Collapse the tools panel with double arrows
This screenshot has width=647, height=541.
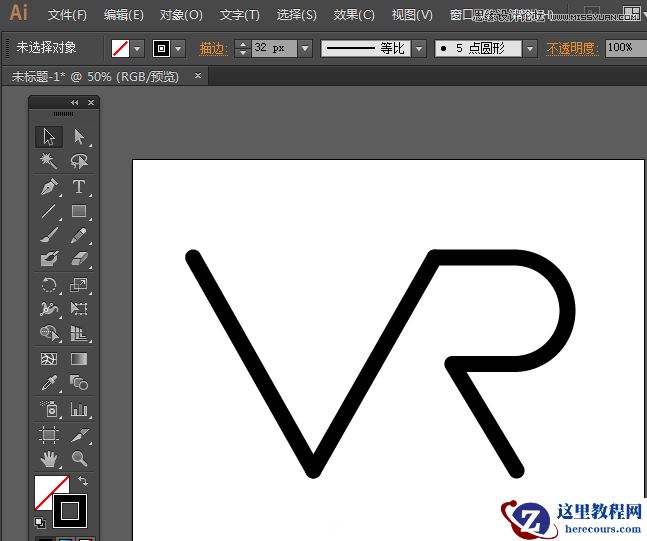click(x=74, y=103)
